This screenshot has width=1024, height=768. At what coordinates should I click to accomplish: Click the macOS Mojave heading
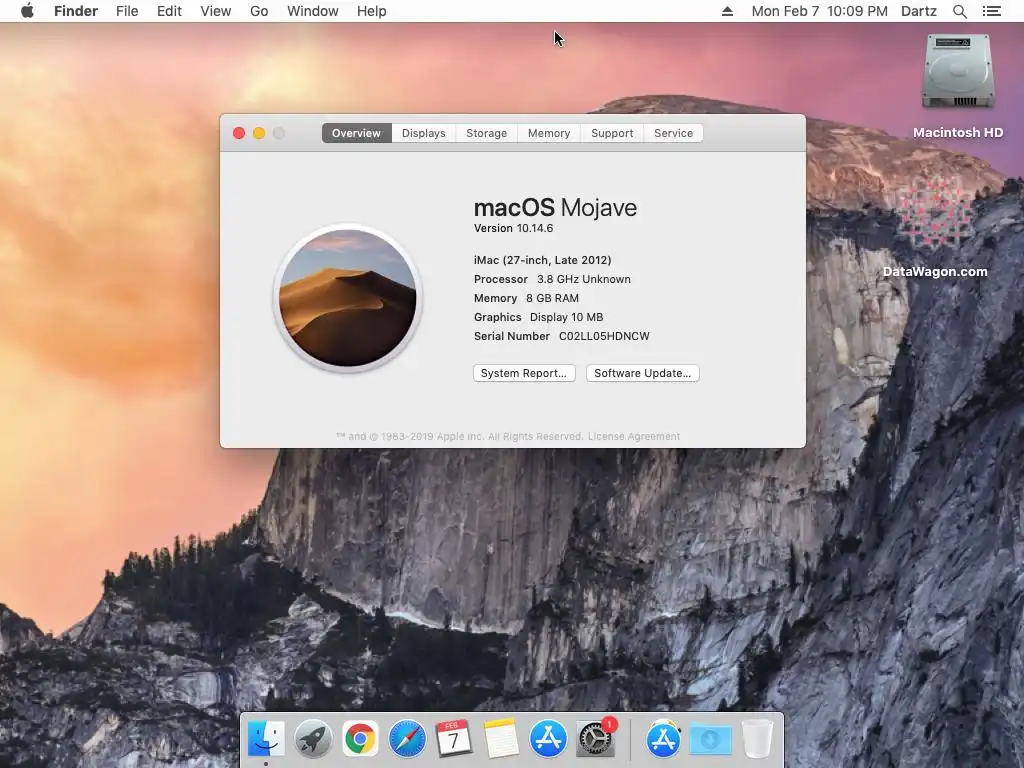555,208
